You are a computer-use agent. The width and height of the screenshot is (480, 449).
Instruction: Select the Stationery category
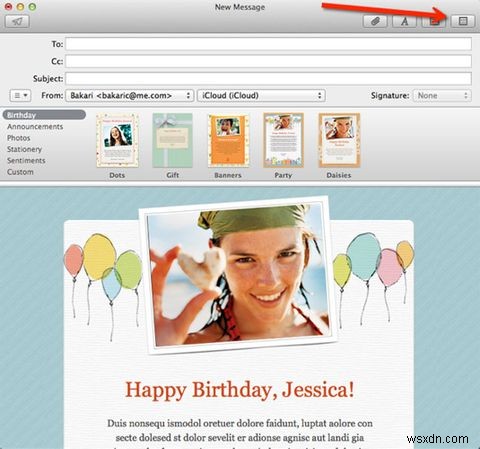(x=24, y=149)
